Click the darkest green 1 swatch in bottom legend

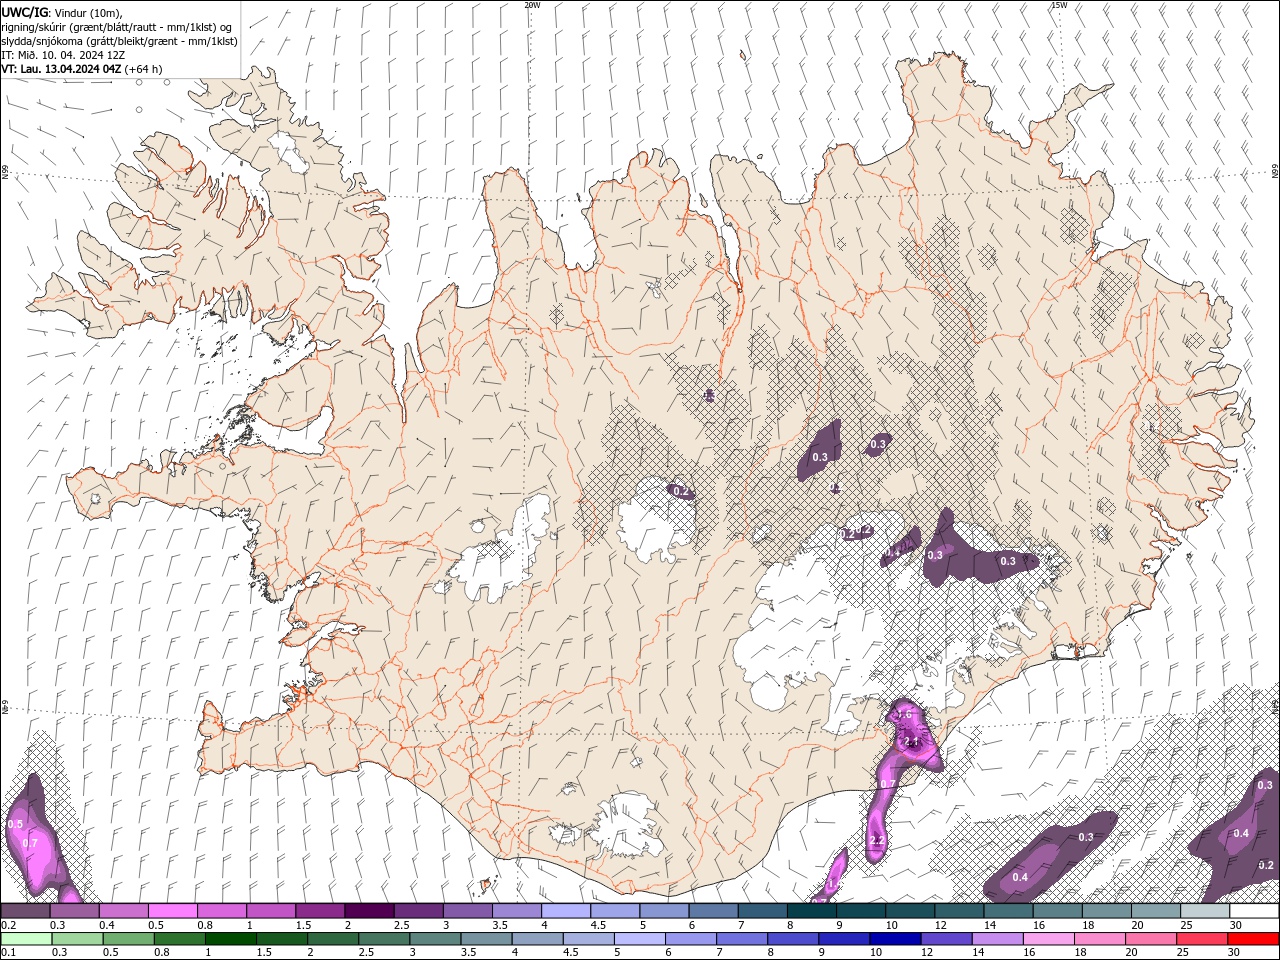232,939
